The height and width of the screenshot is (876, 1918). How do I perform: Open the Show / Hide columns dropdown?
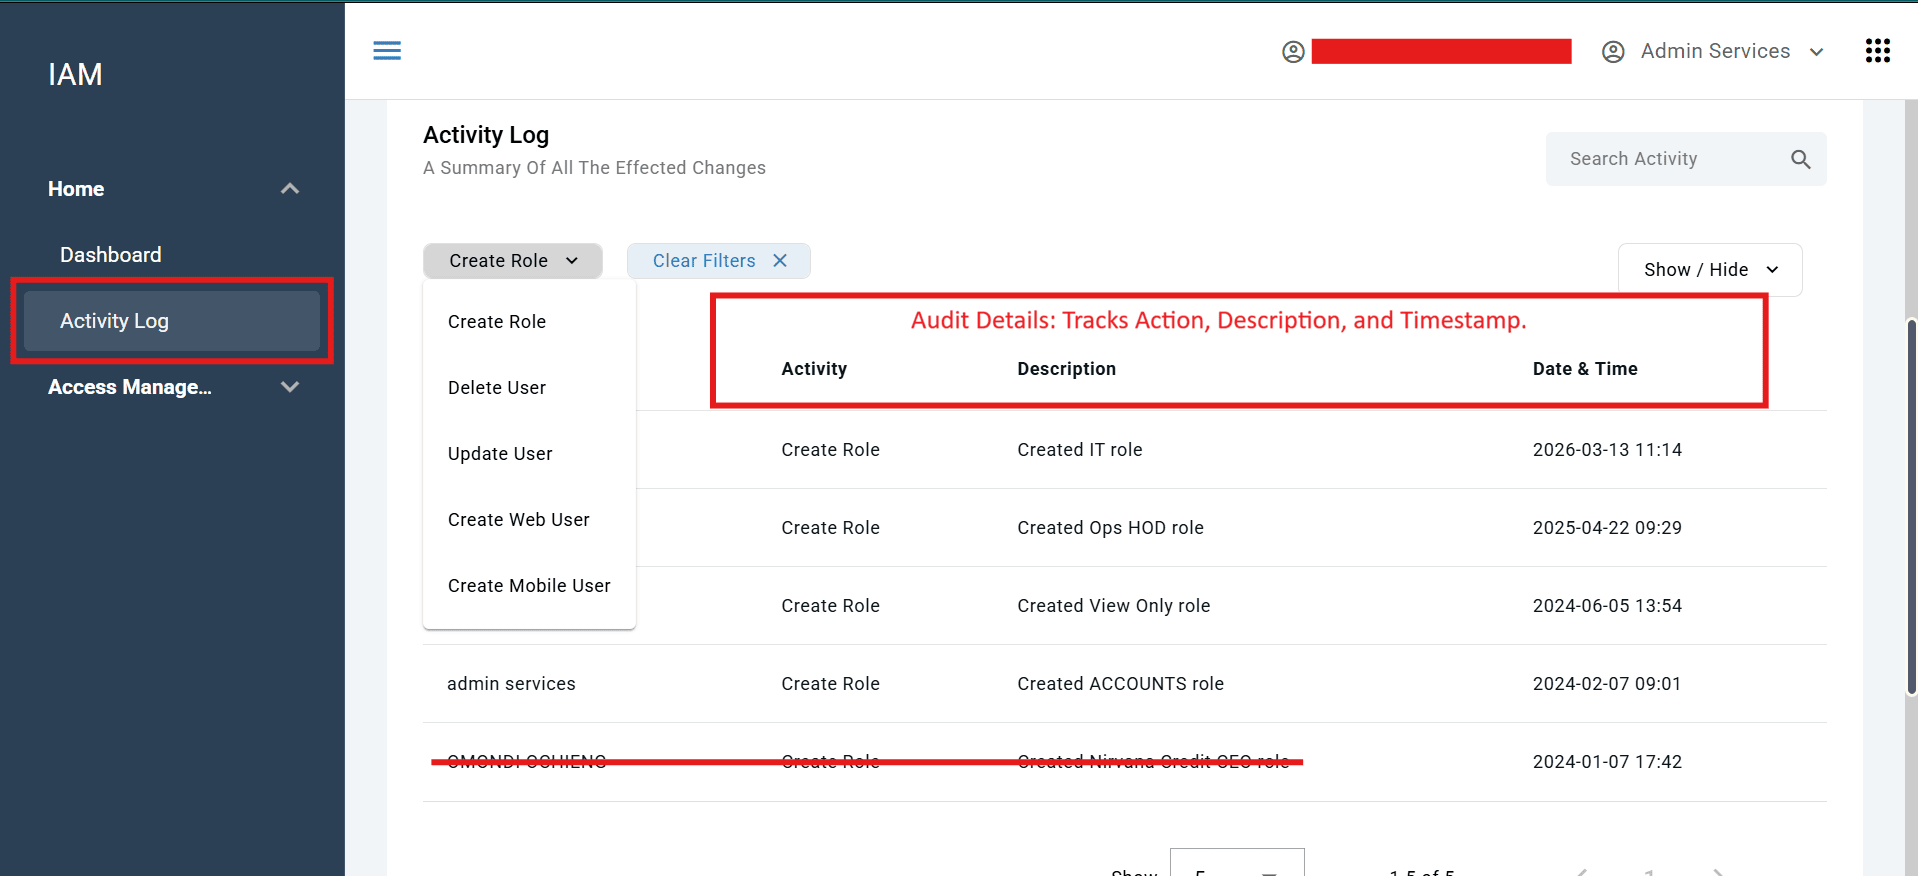point(1710,270)
